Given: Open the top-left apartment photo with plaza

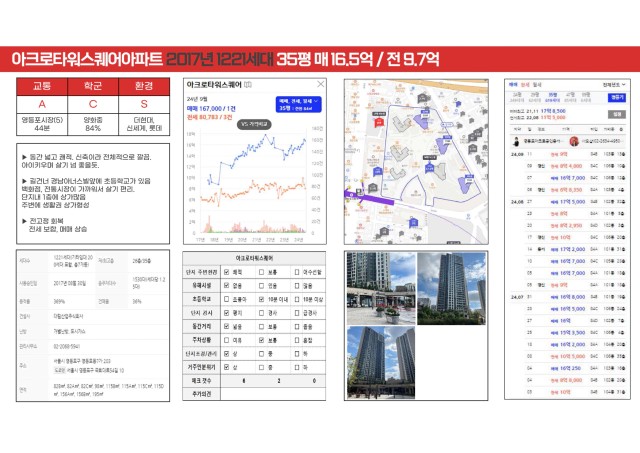Looking at the screenshot, I should coord(381,288).
